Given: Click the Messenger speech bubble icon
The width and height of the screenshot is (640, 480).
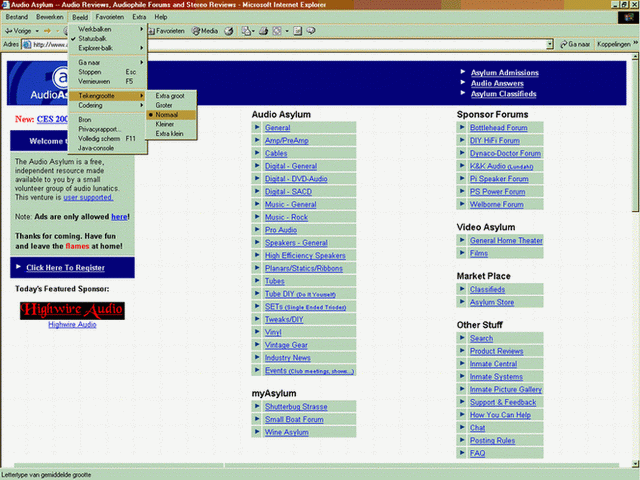Looking at the screenshot, I should tap(311, 31).
